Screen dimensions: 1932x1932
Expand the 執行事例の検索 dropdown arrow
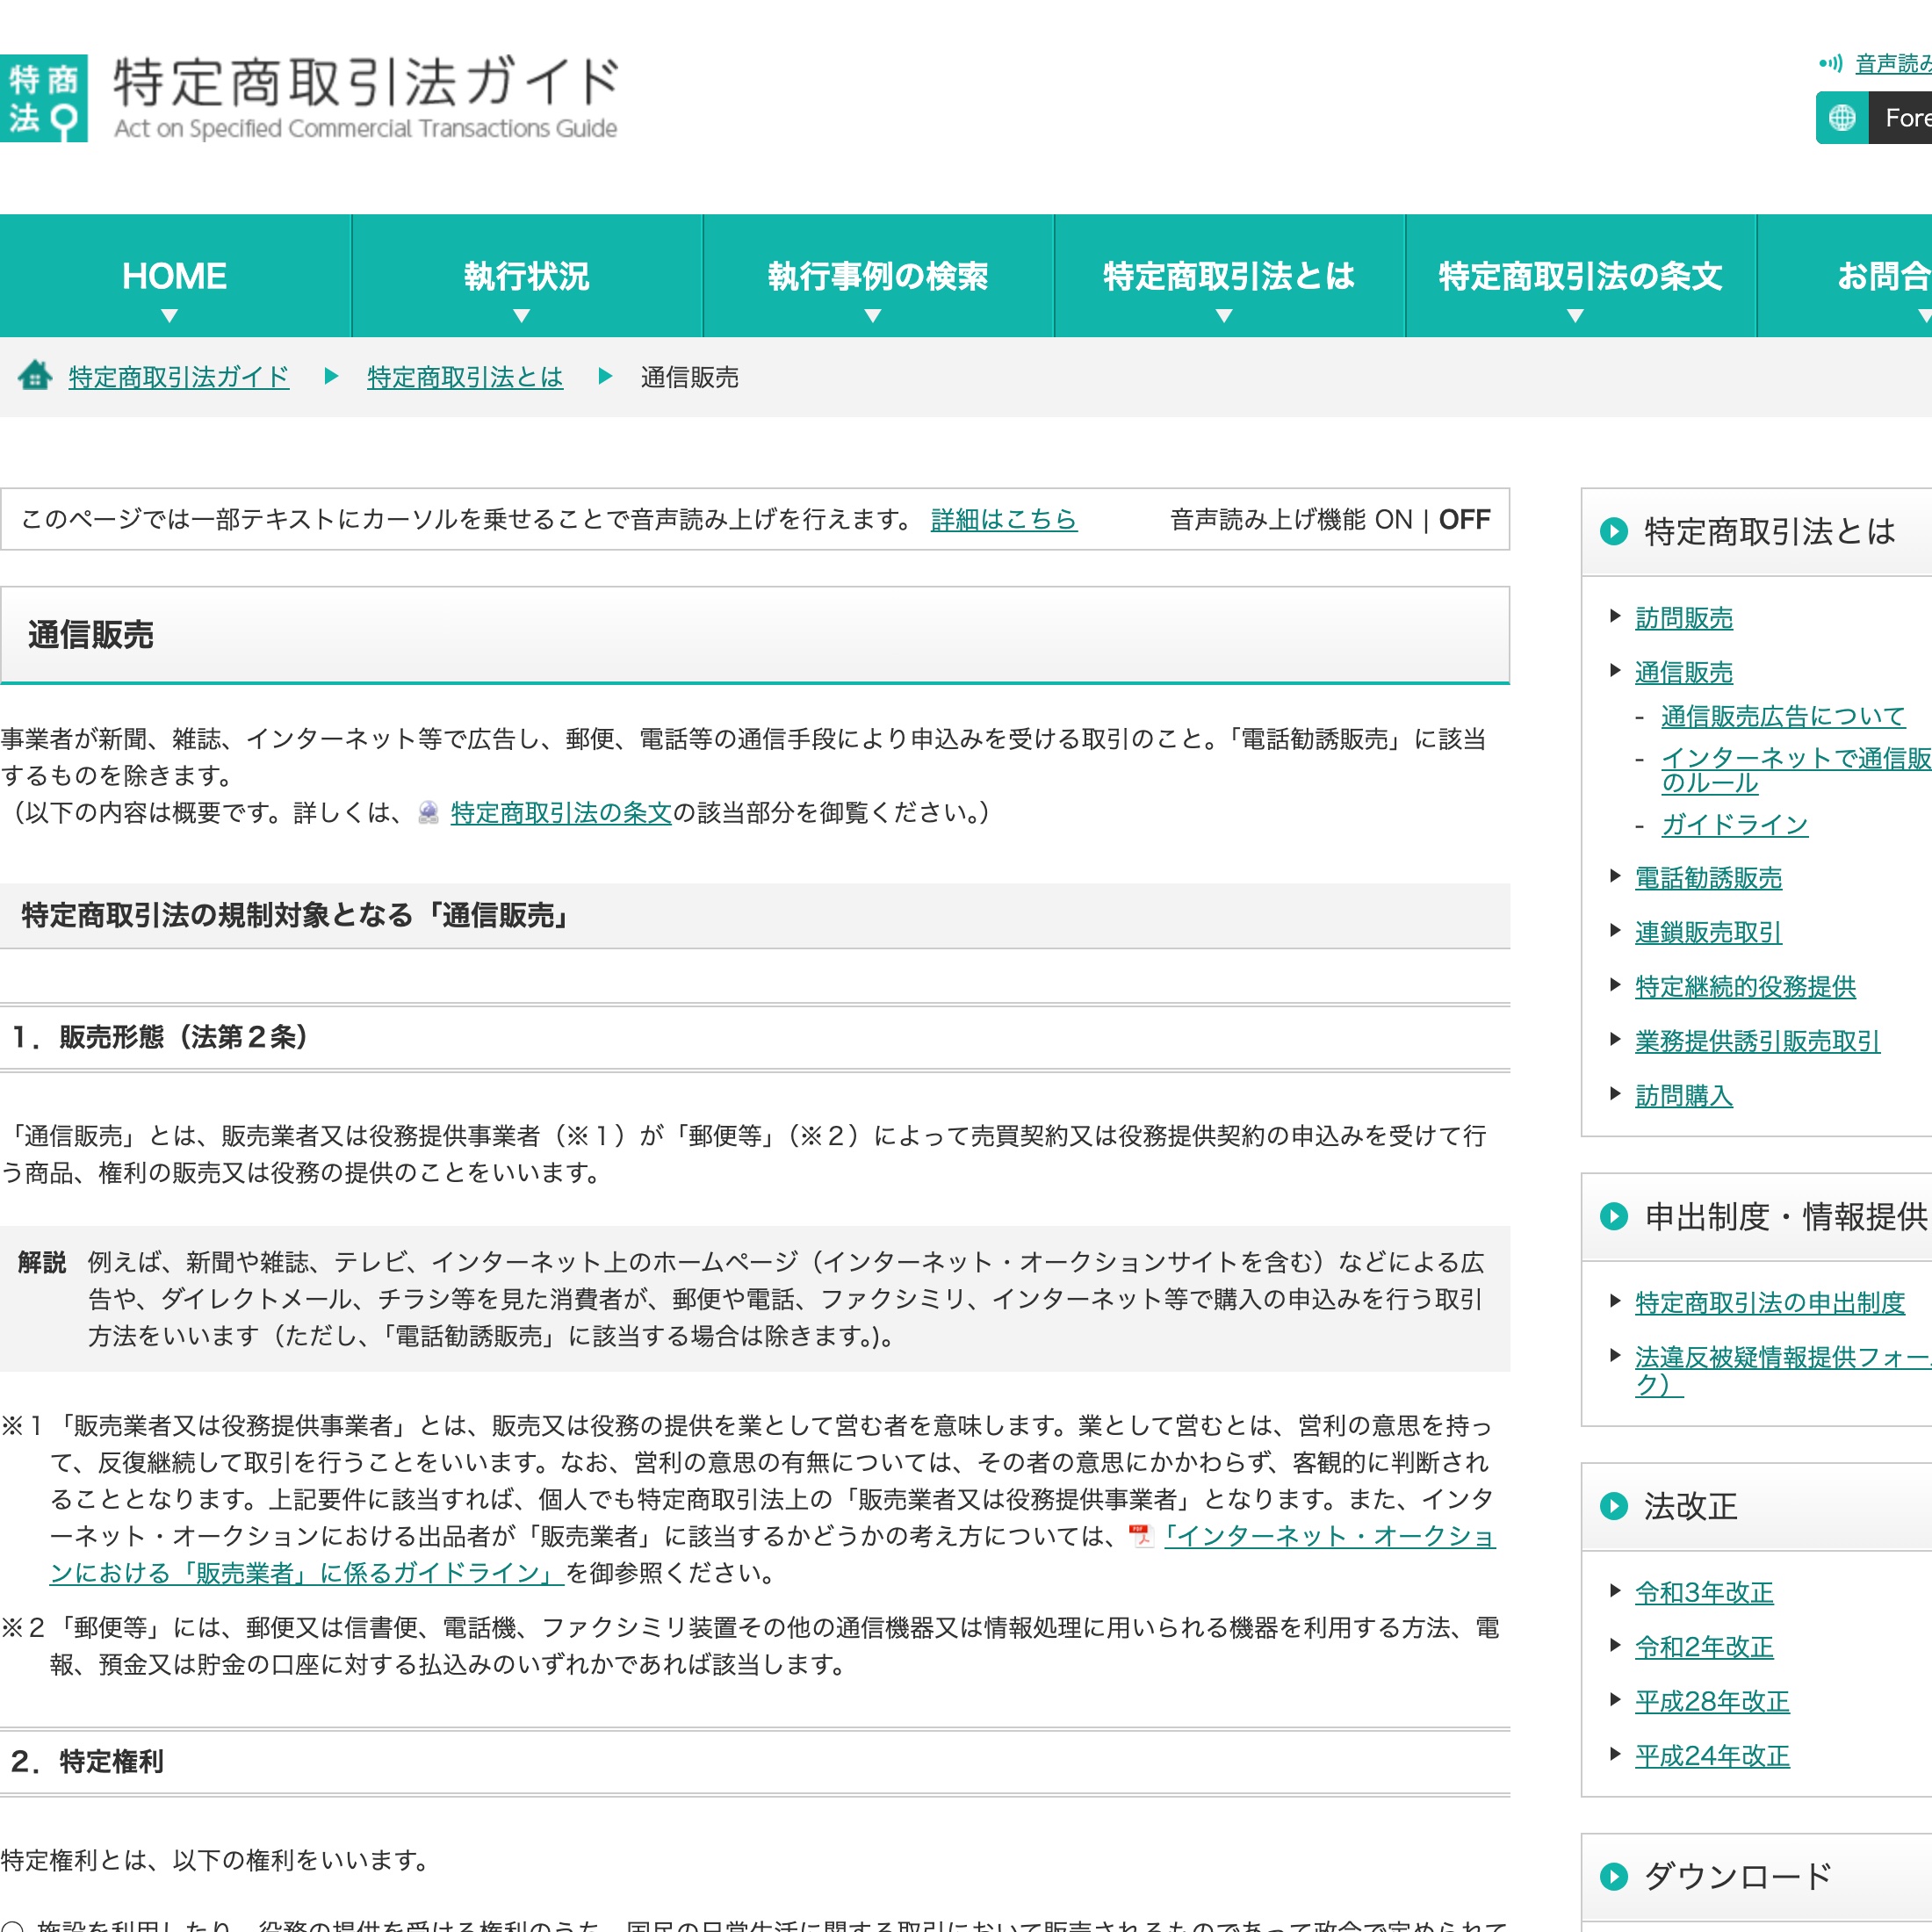873,316
